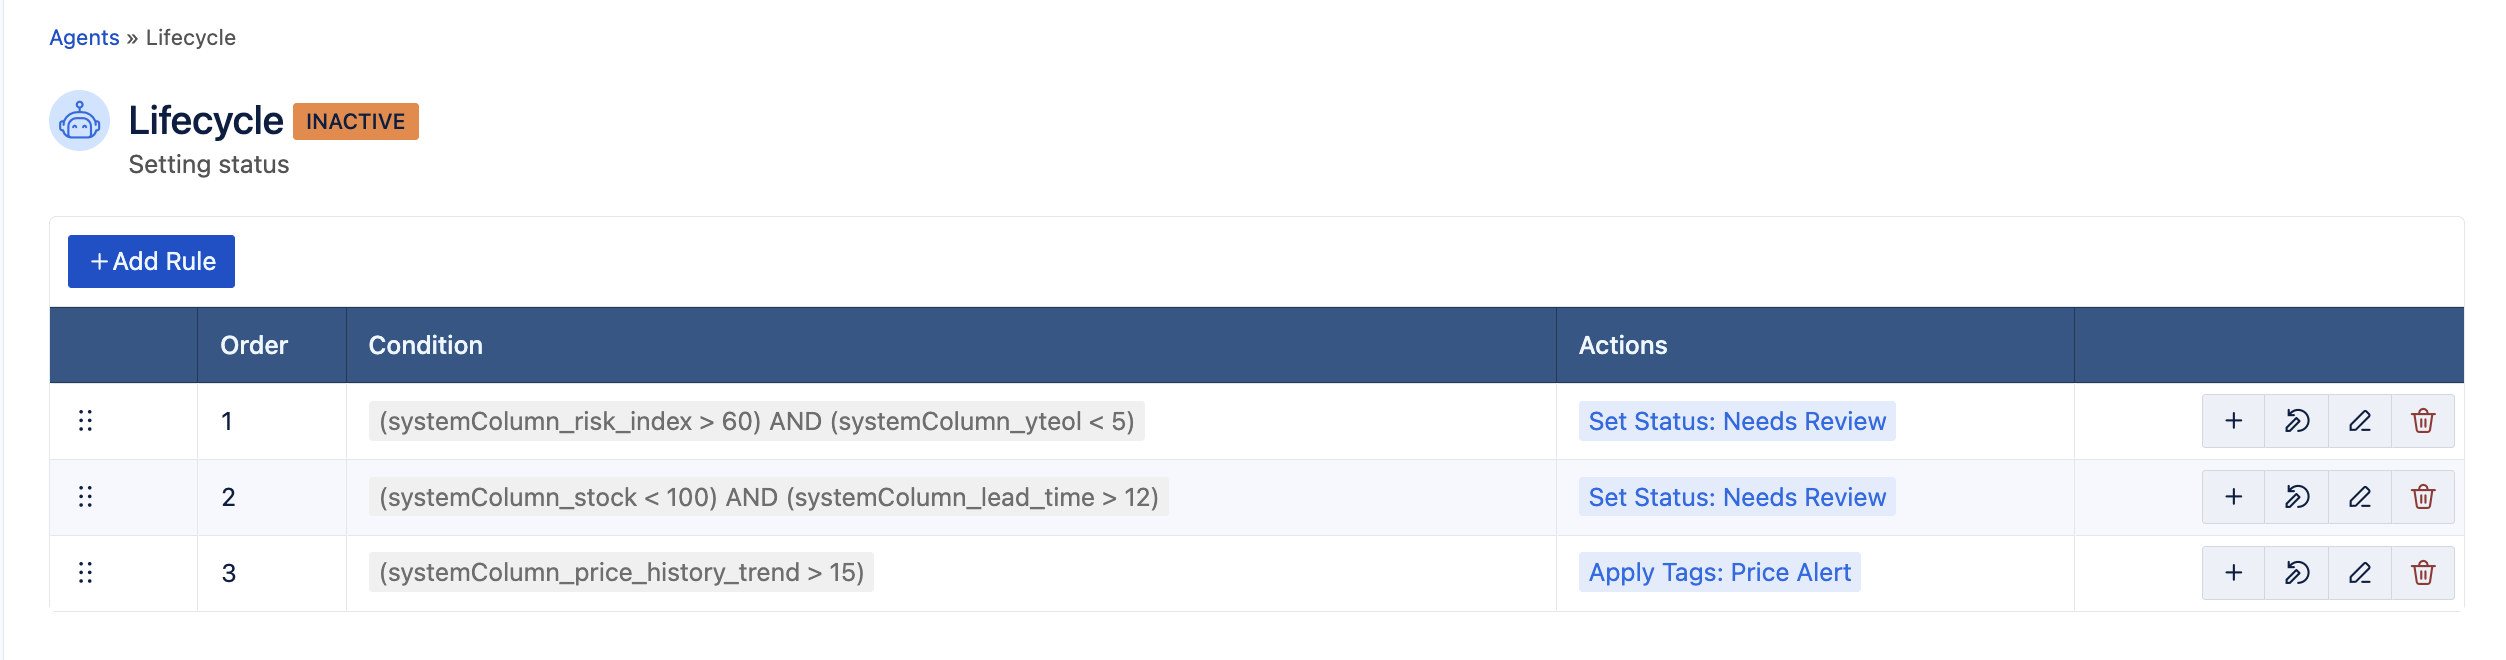This screenshot has height=660, width=2506.
Task: Delete rule 1 using the trash icon
Action: pos(2423,421)
